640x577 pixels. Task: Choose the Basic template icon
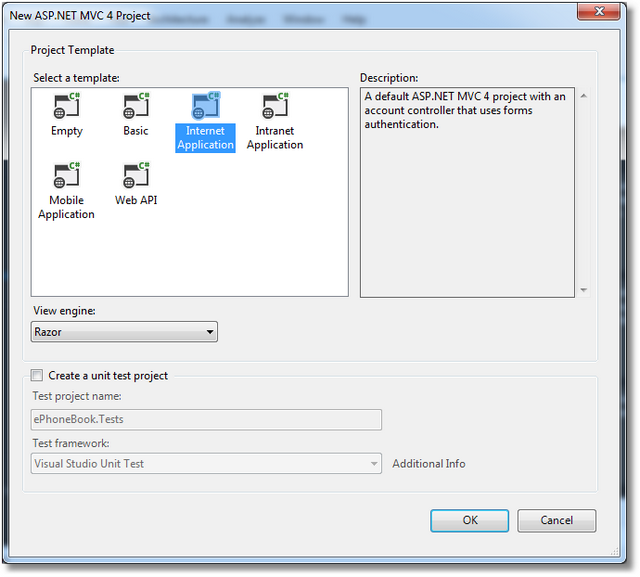(136, 106)
